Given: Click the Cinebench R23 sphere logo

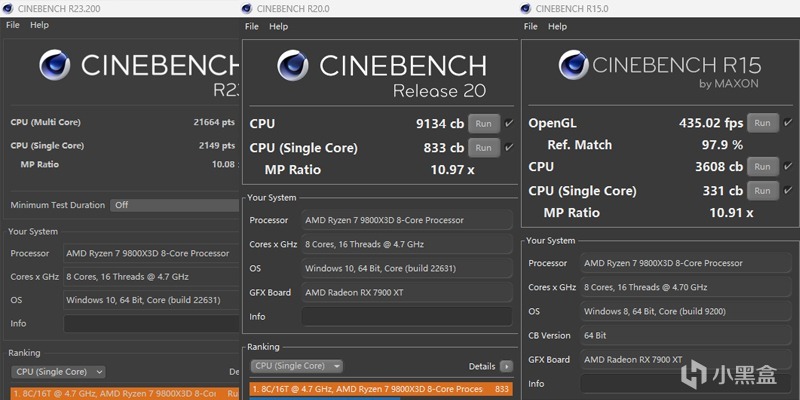Looking at the screenshot, I should coord(55,67).
